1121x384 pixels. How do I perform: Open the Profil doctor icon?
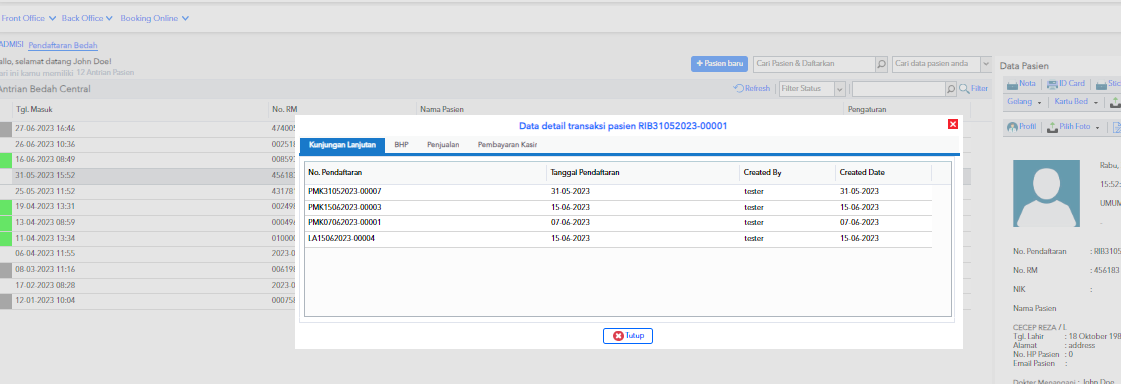(x=1012, y=127)
